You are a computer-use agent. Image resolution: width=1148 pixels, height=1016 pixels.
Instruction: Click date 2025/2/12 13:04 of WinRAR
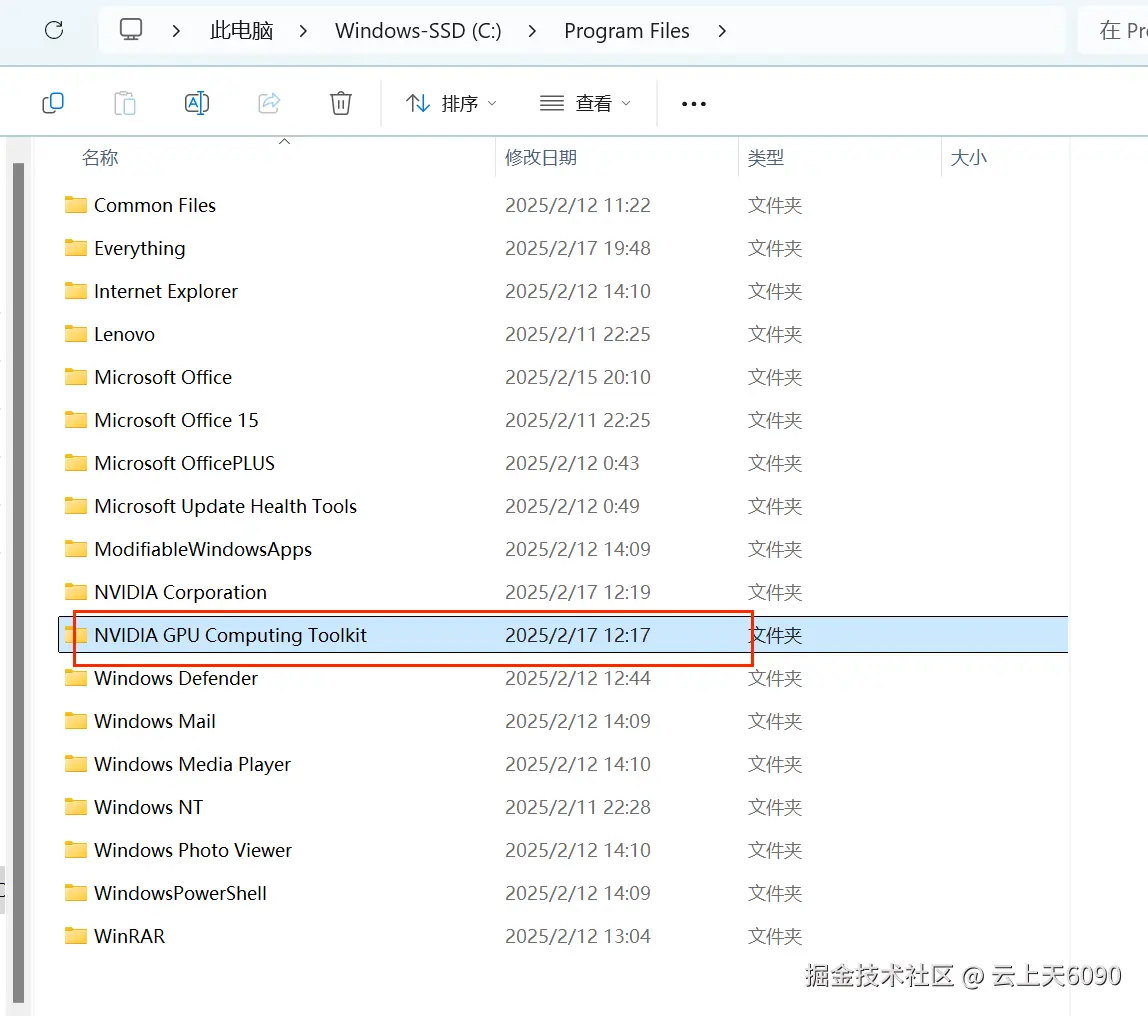point(578,936)
